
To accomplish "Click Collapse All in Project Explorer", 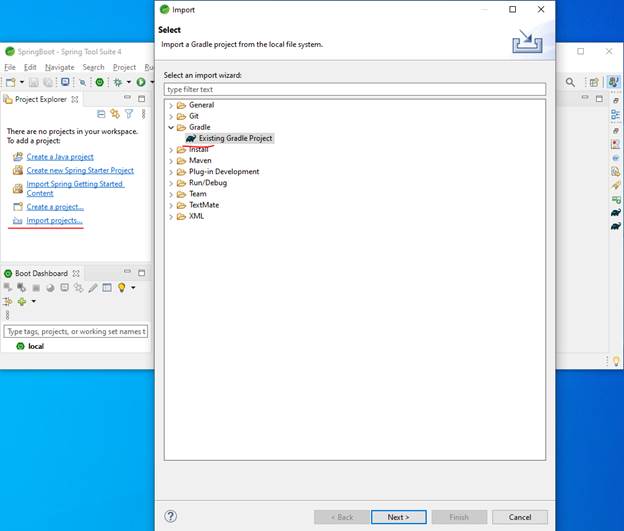I will click(101, 114).
